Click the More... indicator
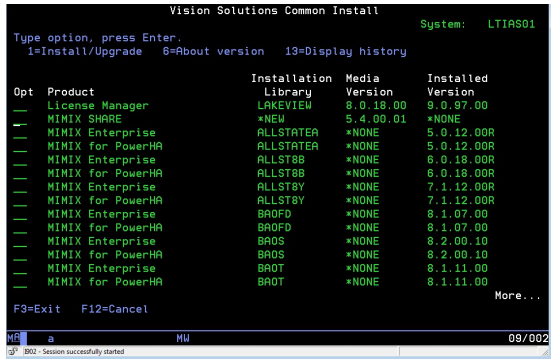The image size is (553, 362). pyautogui.click(x=517, y=296)
